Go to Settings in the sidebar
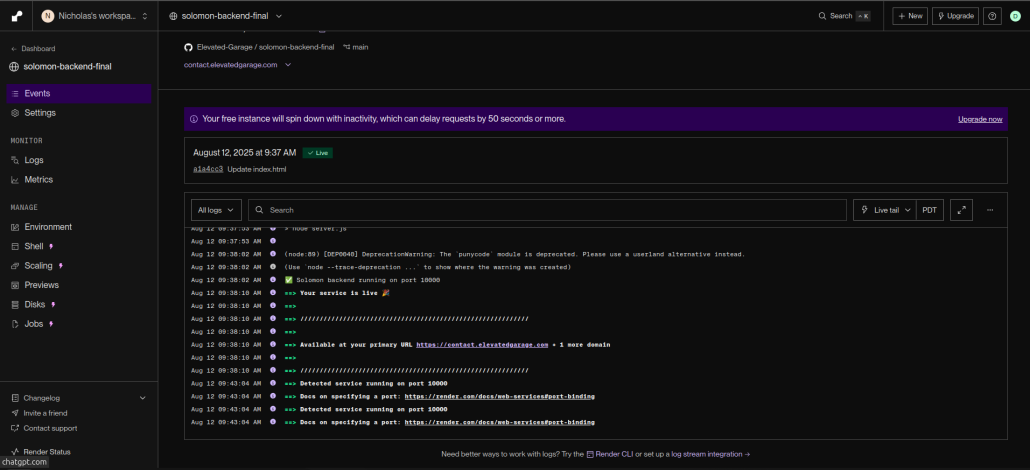1030x470 pixels. point(40,113)
